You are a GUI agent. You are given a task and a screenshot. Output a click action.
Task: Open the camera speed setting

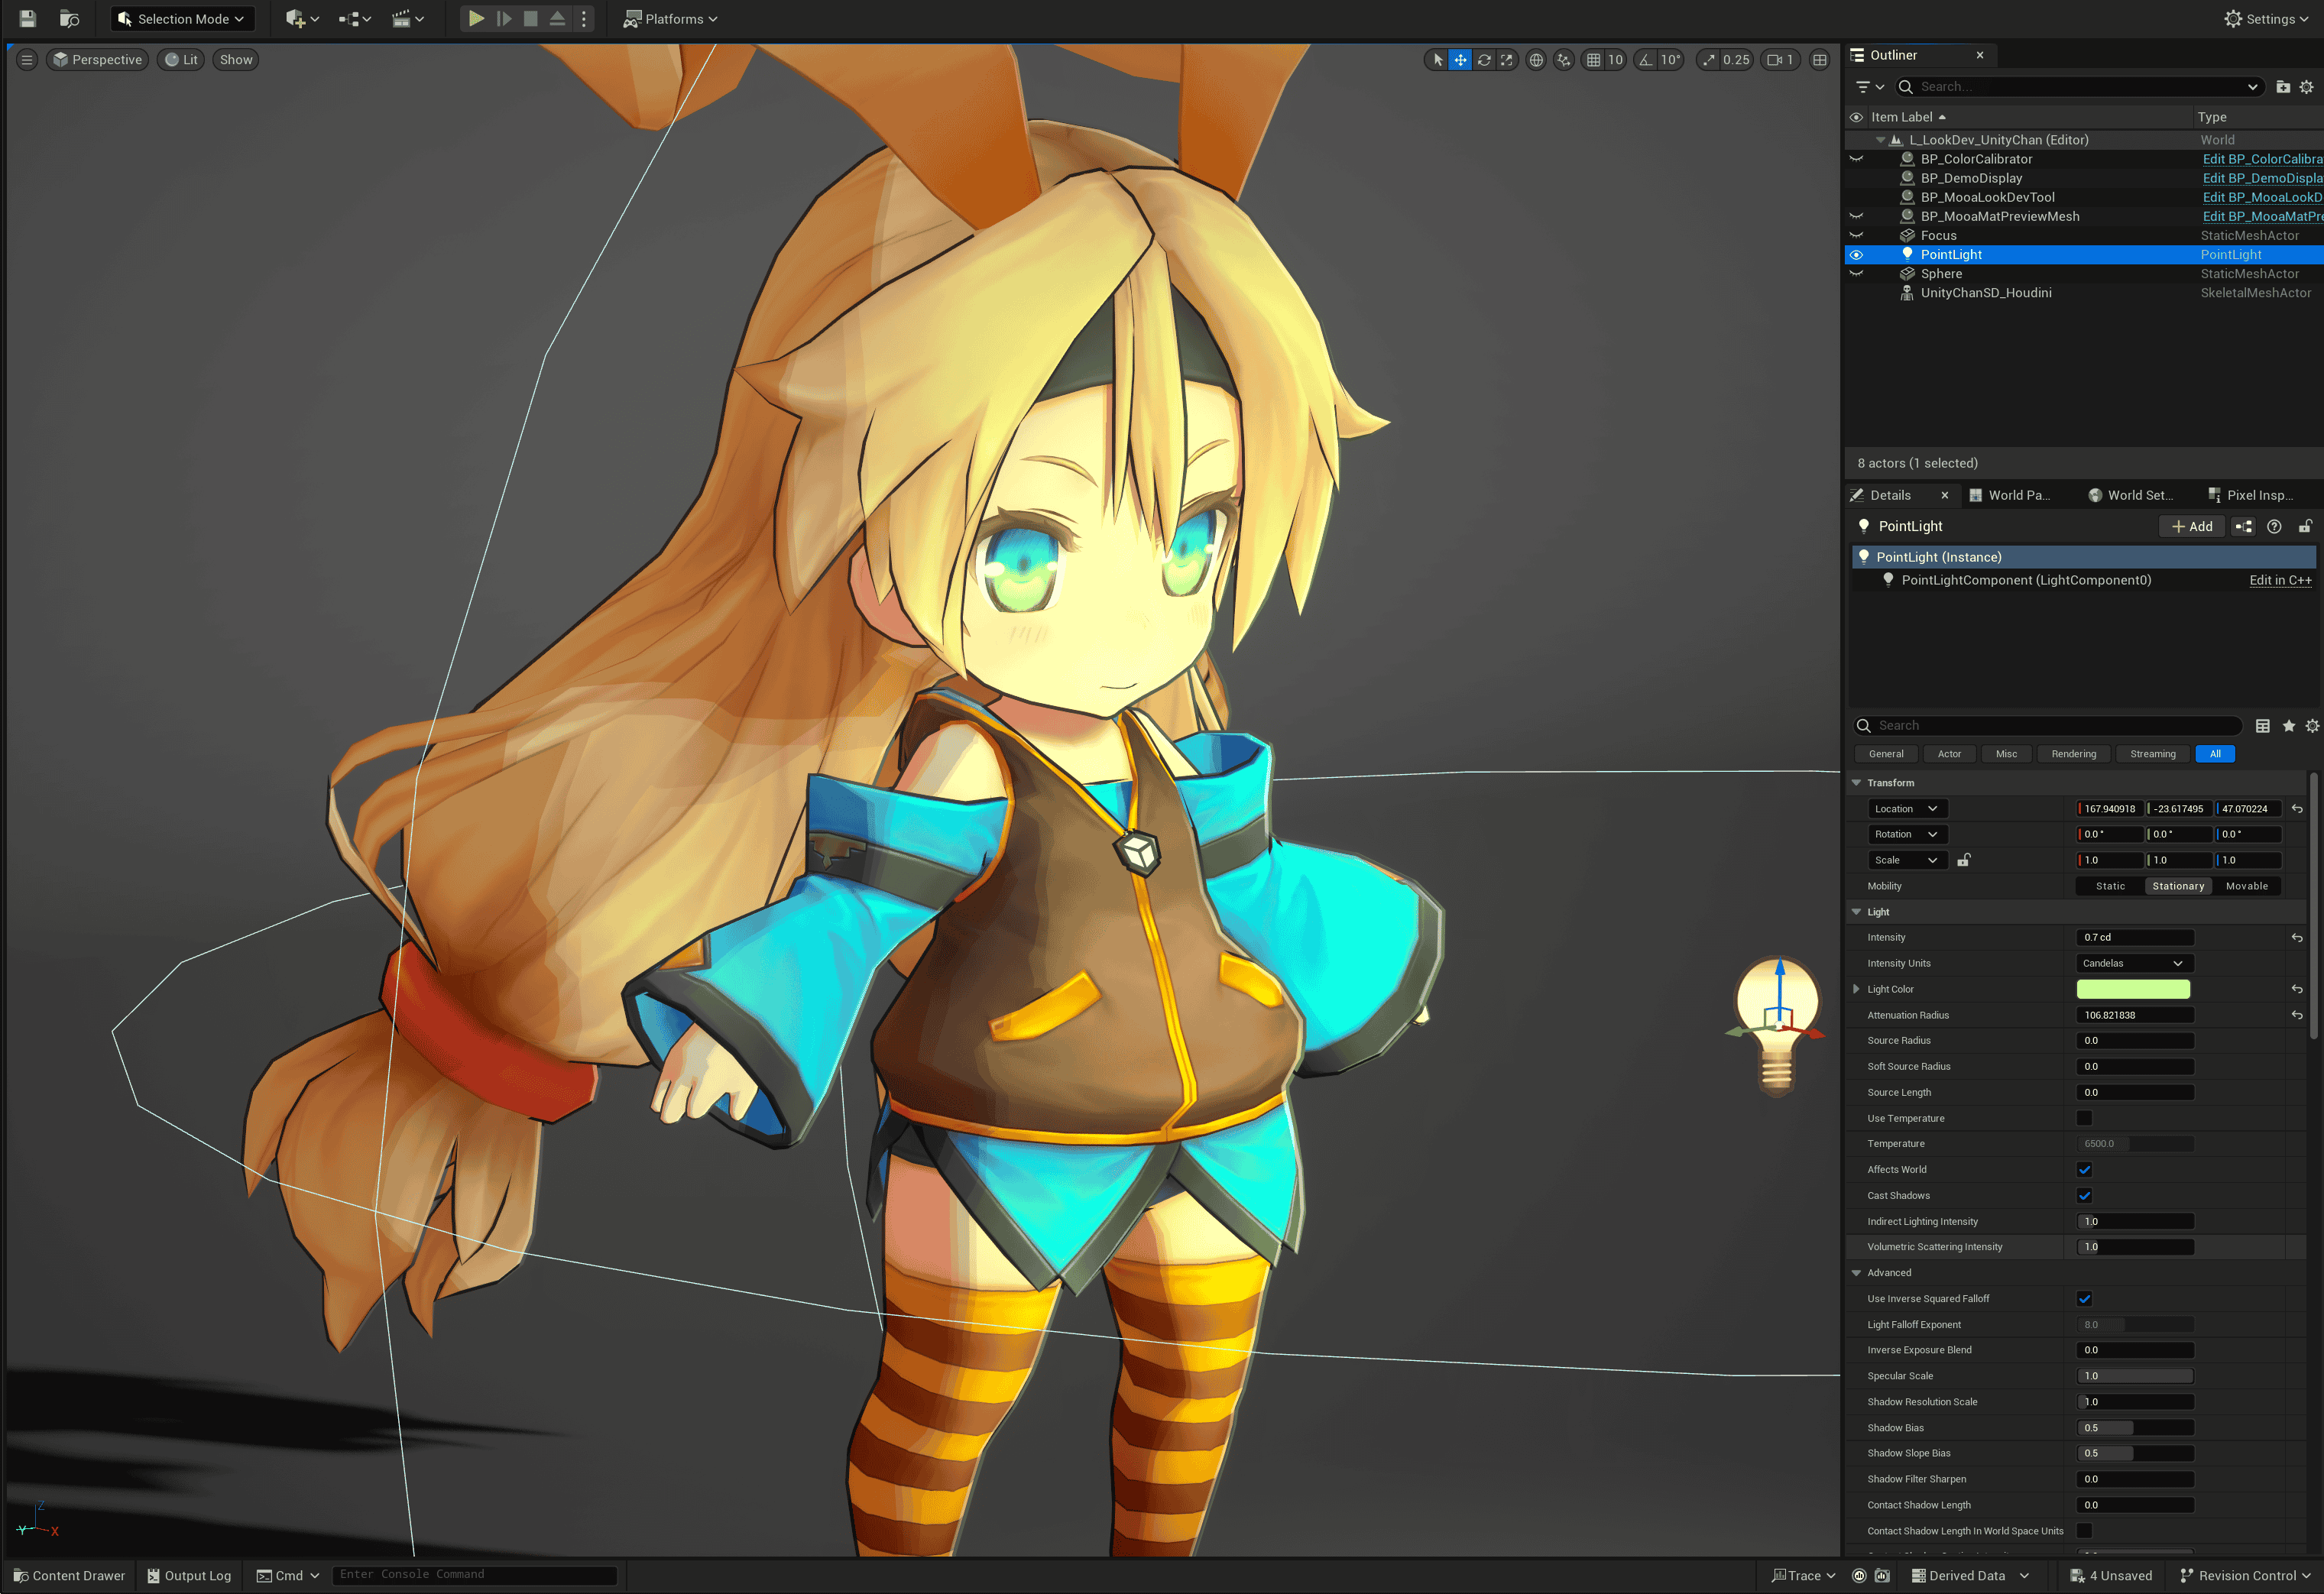(1781, 60)
